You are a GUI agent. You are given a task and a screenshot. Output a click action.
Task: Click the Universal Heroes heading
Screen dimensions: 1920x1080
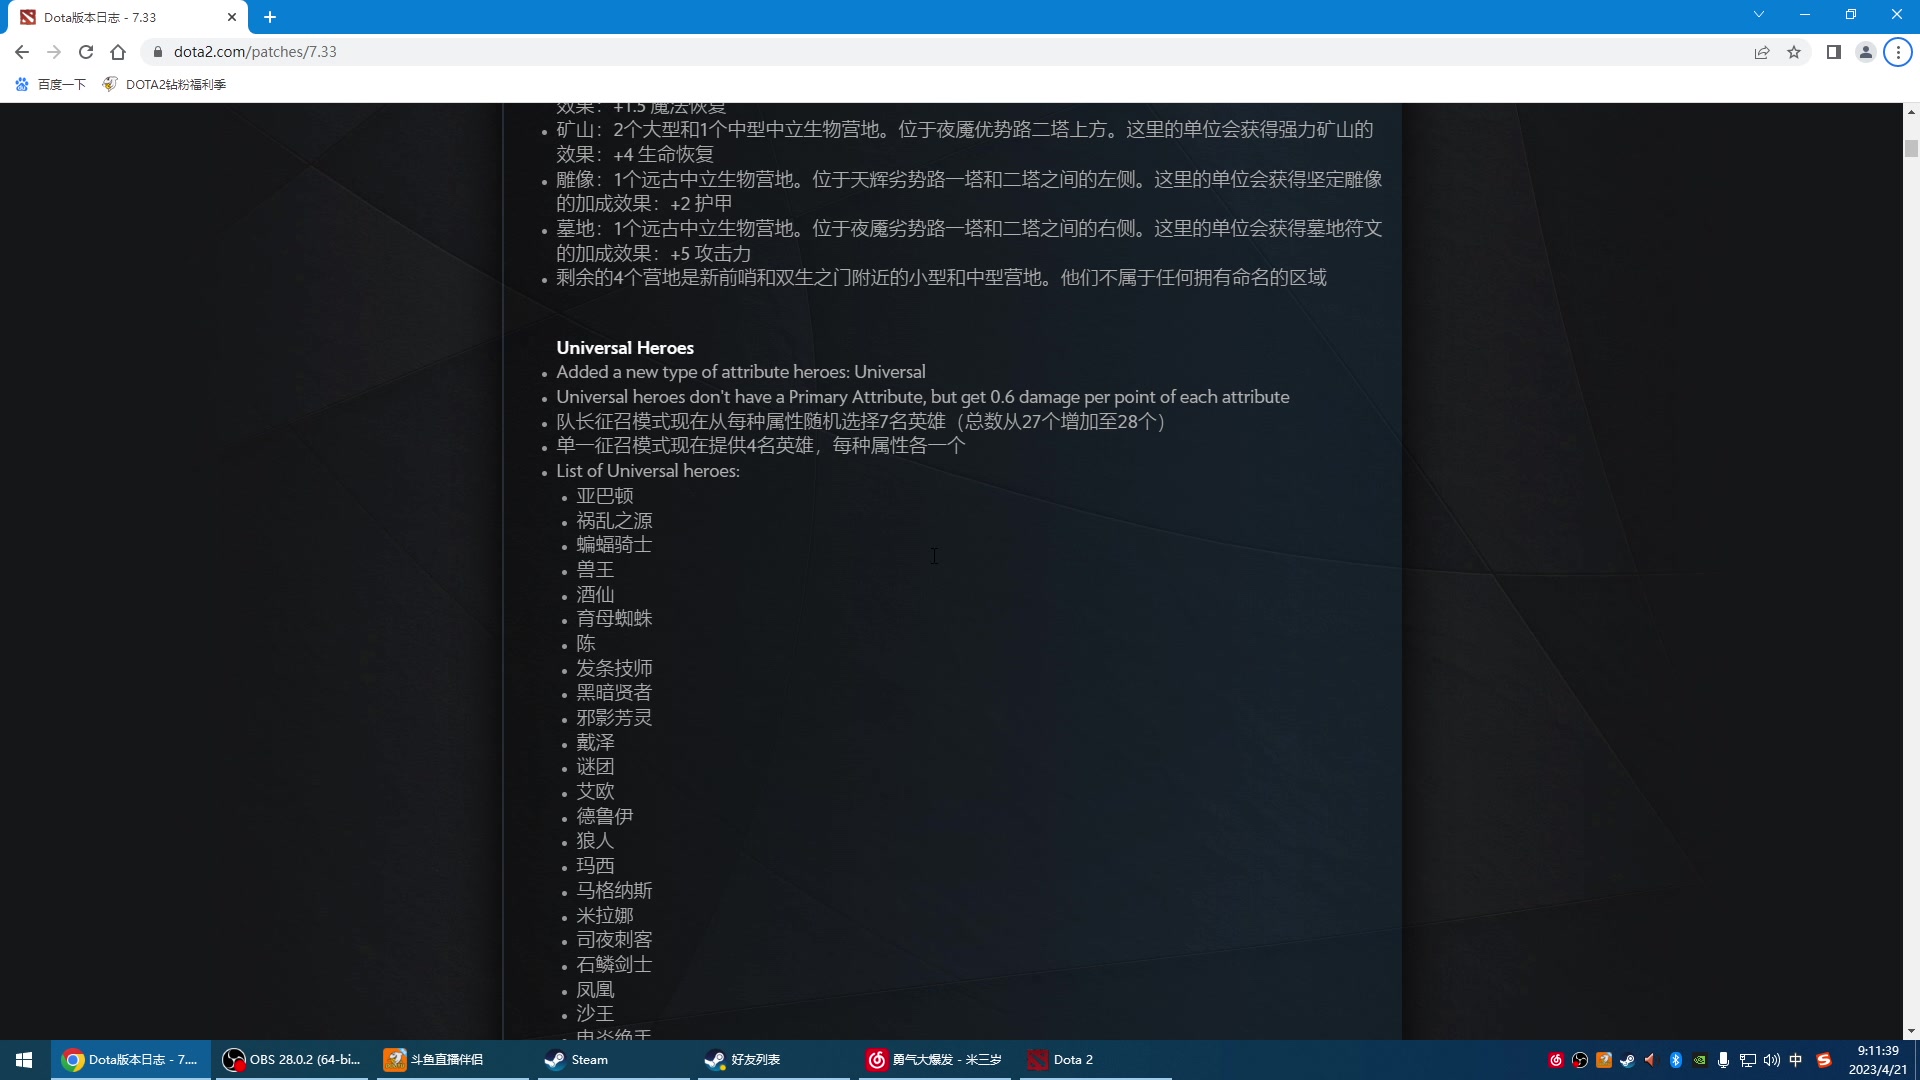click(x=625, y=348)
